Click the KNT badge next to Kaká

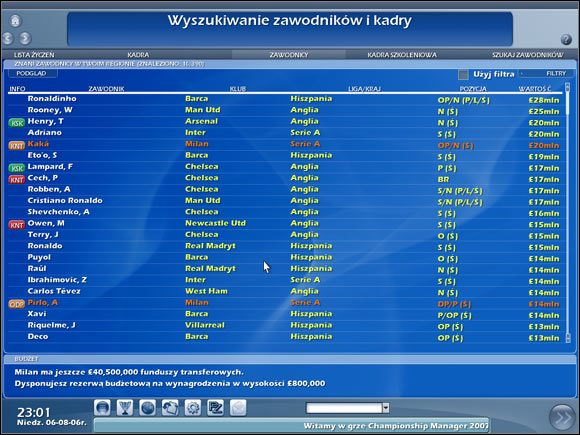[17, 145]
